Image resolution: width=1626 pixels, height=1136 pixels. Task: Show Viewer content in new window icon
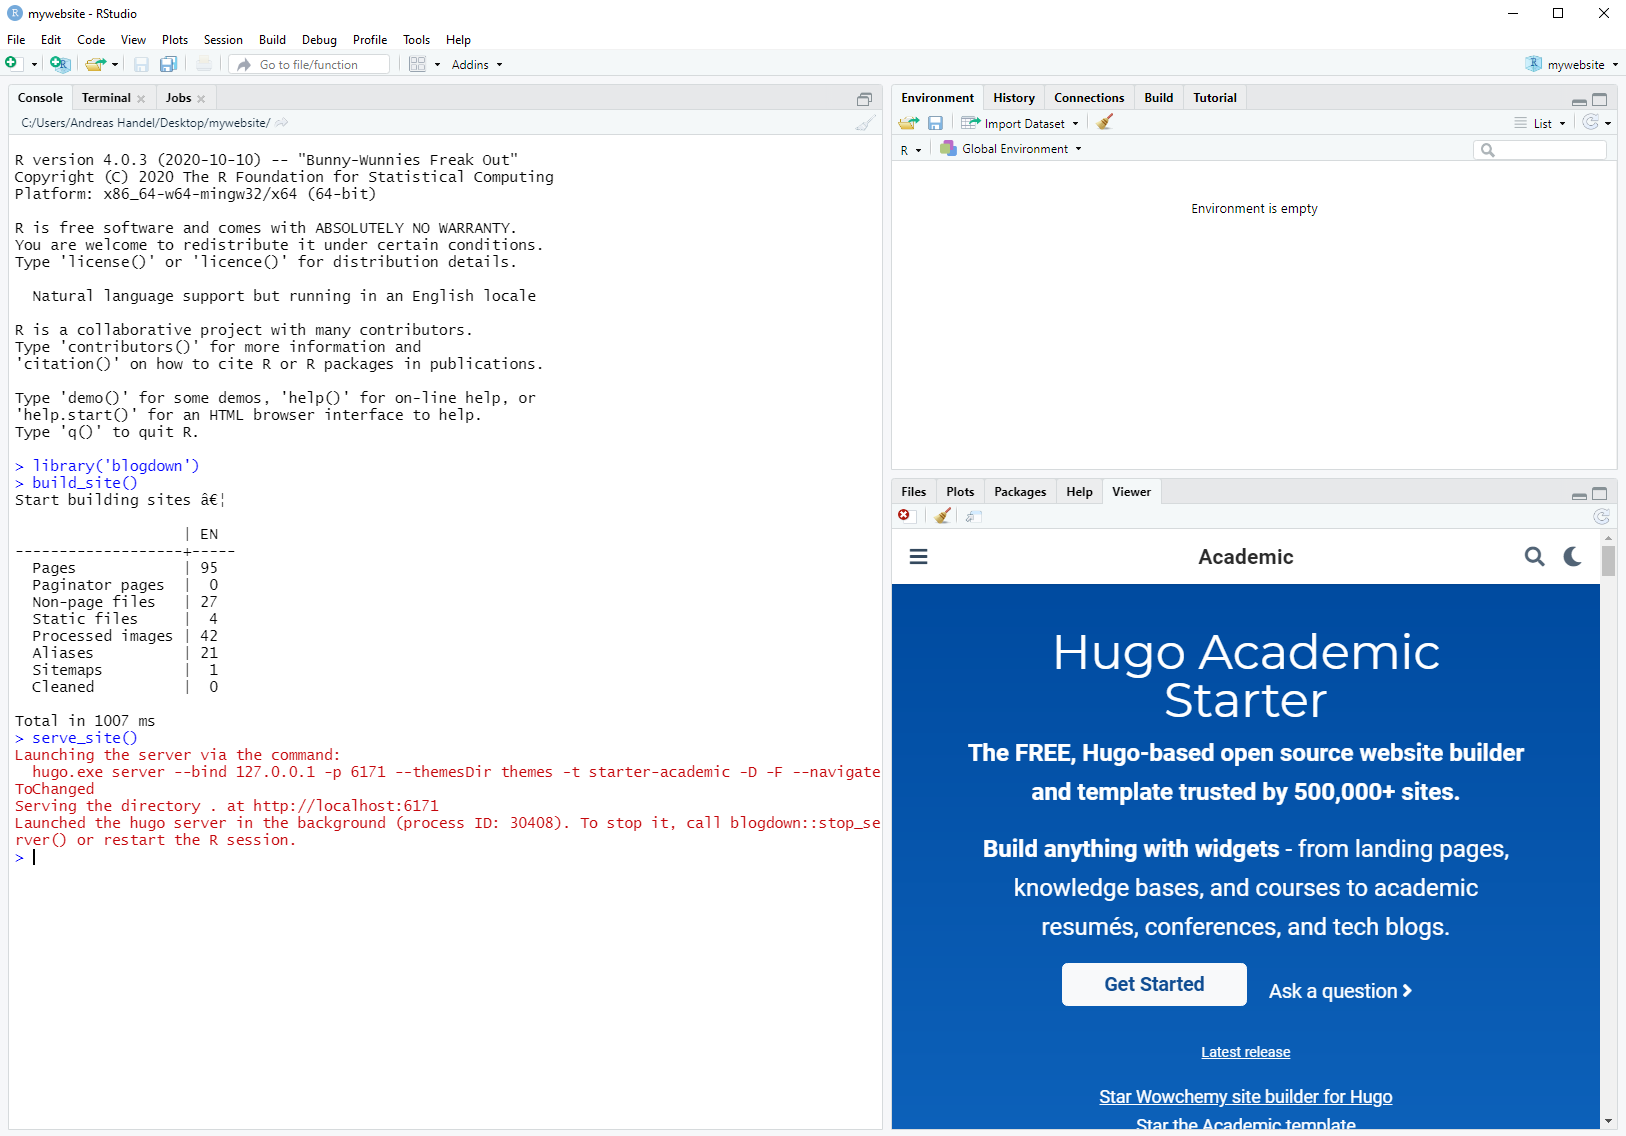tap(973, 516)
